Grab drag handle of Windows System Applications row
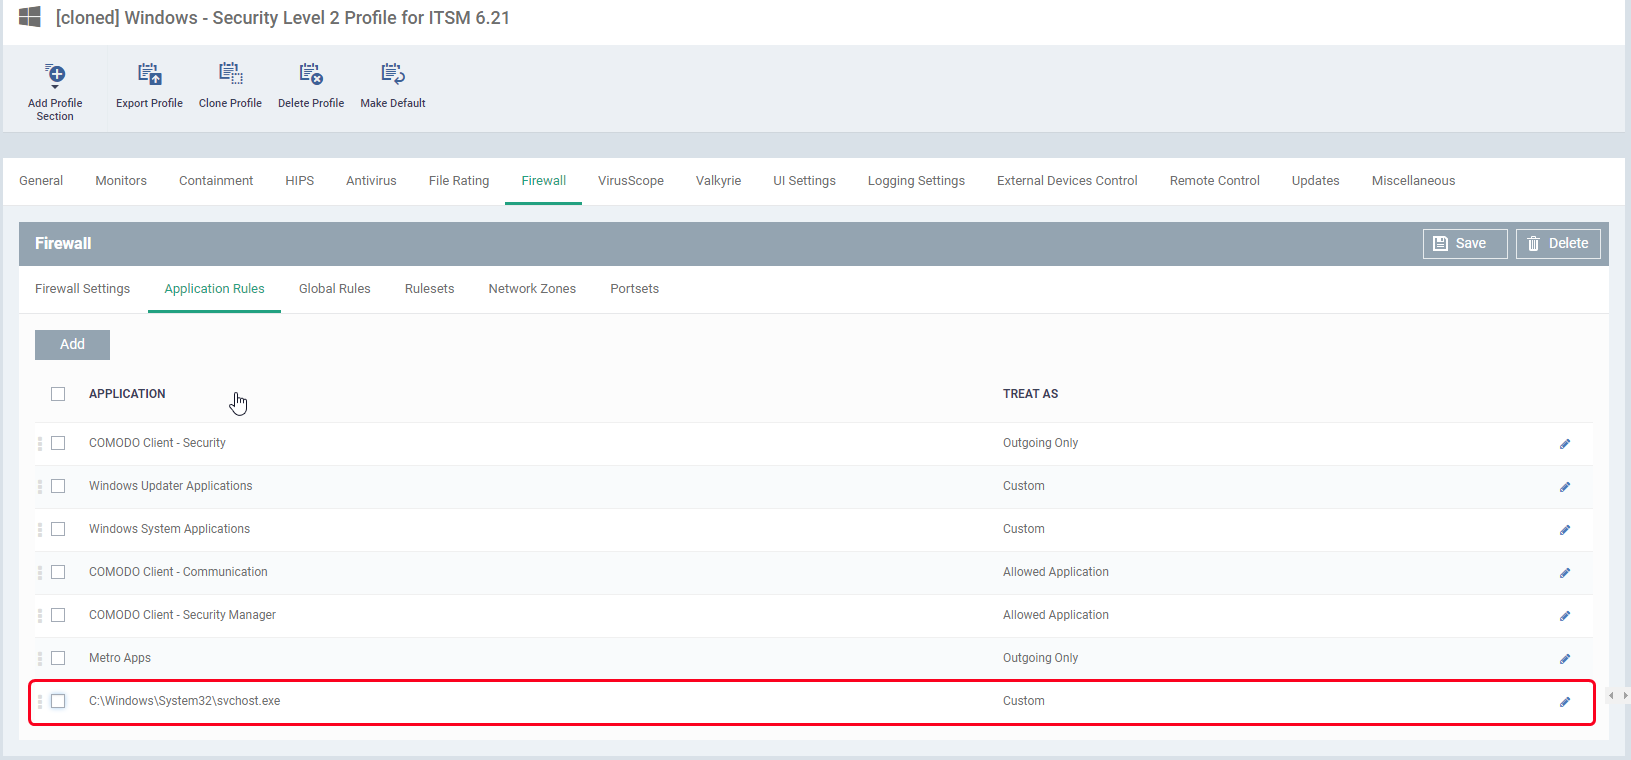Viewport: 1631px width, 760px height. (40, 529)
